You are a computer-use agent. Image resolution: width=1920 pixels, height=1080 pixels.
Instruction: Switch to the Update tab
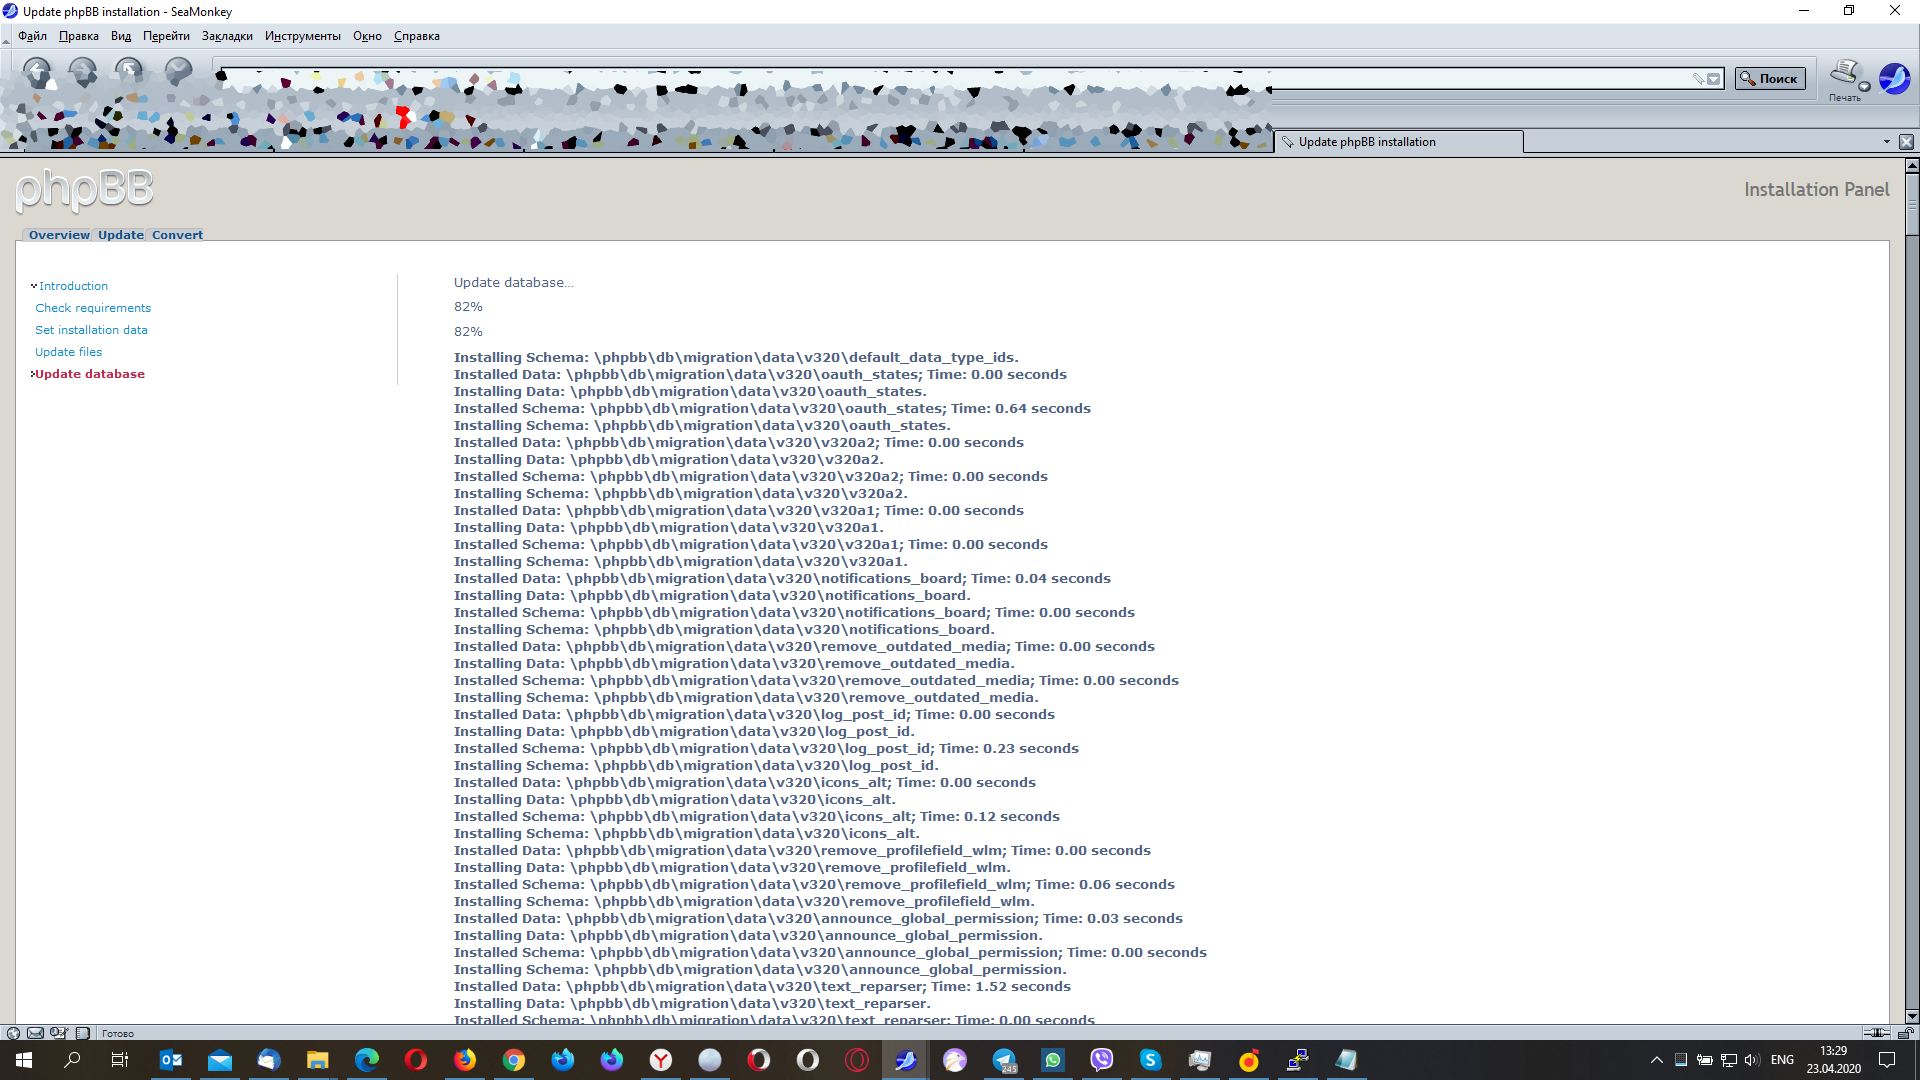[120, 235]
